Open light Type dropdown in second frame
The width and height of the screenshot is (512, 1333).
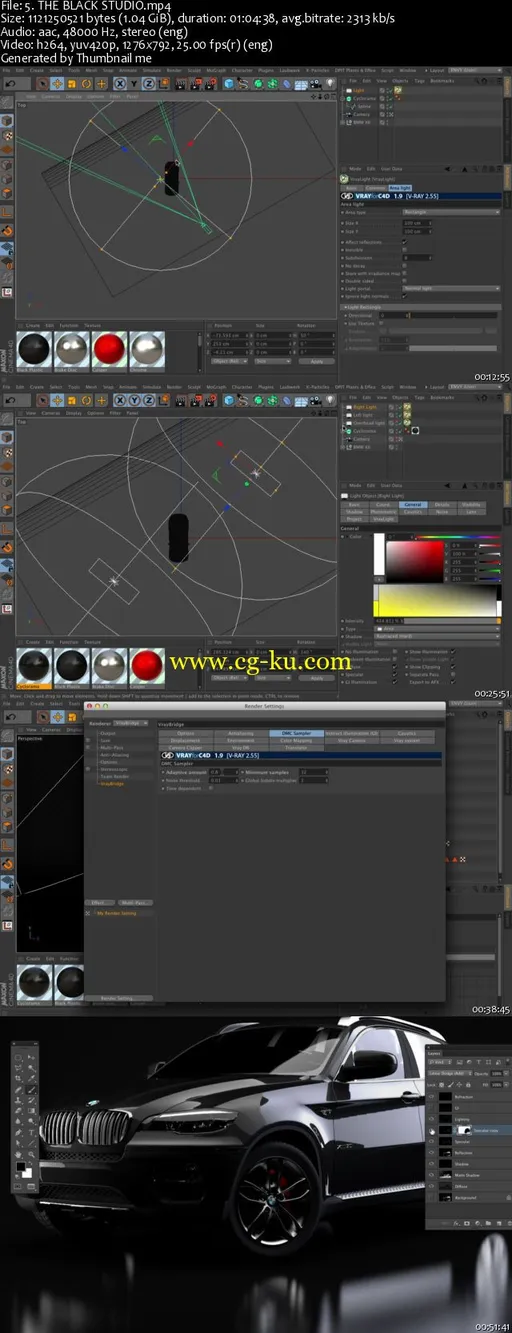[437, 629]
